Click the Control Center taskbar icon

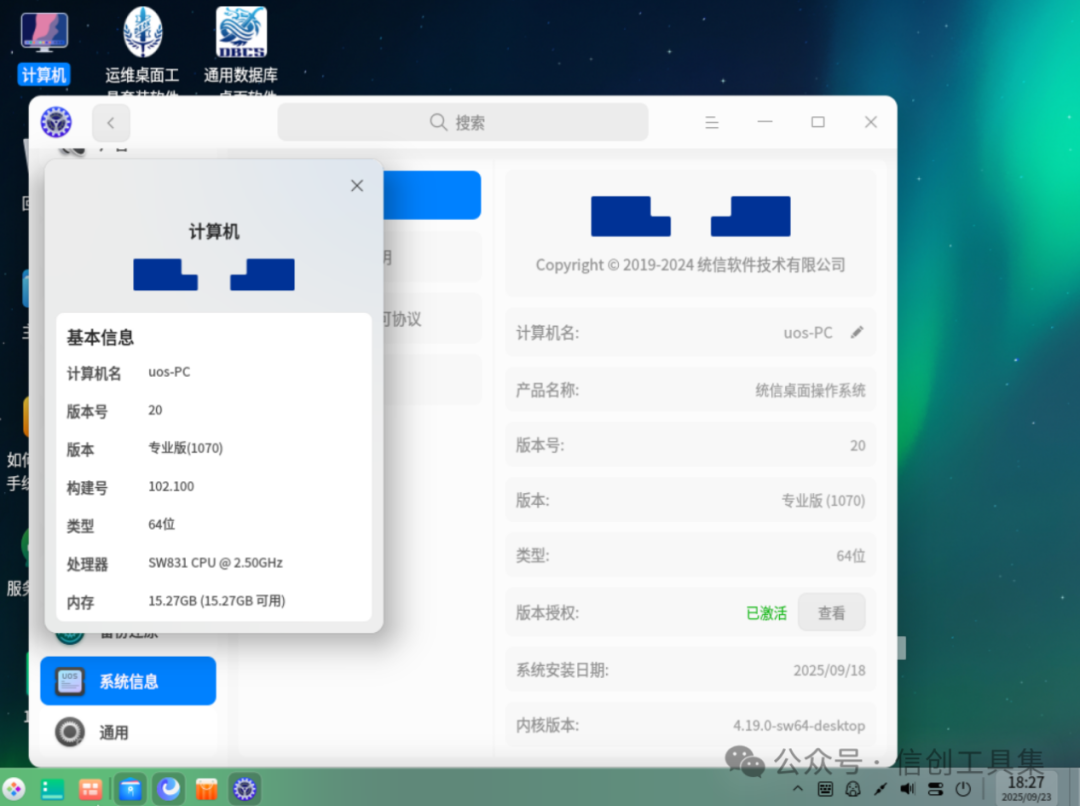tap(245, 789)
